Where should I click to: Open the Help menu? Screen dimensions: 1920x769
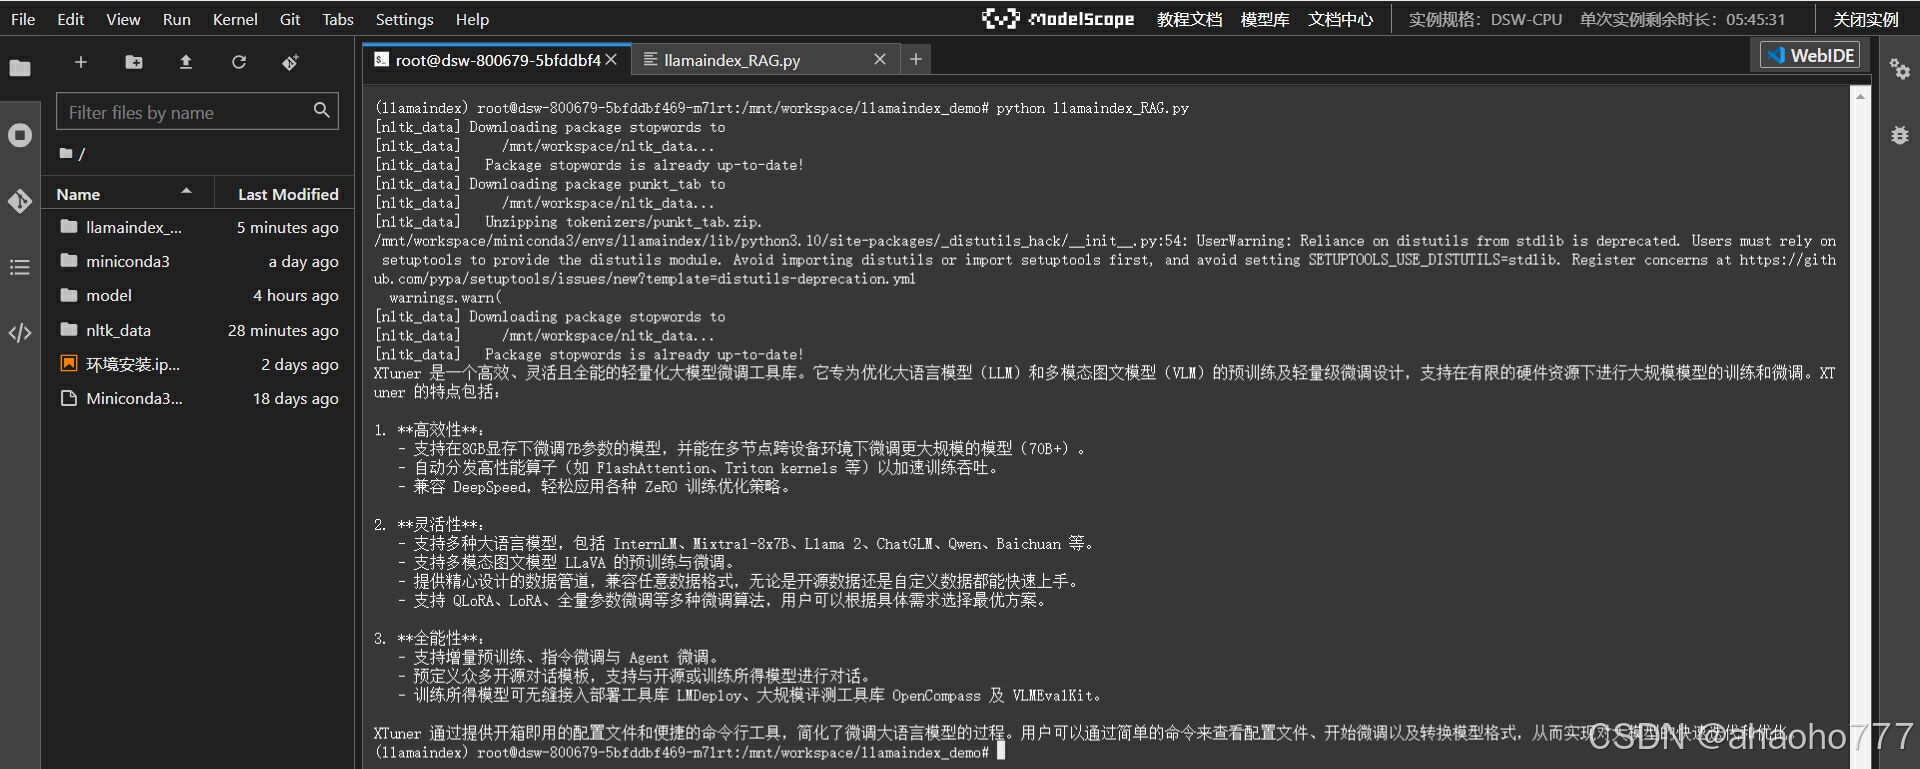tap(472, 19)
